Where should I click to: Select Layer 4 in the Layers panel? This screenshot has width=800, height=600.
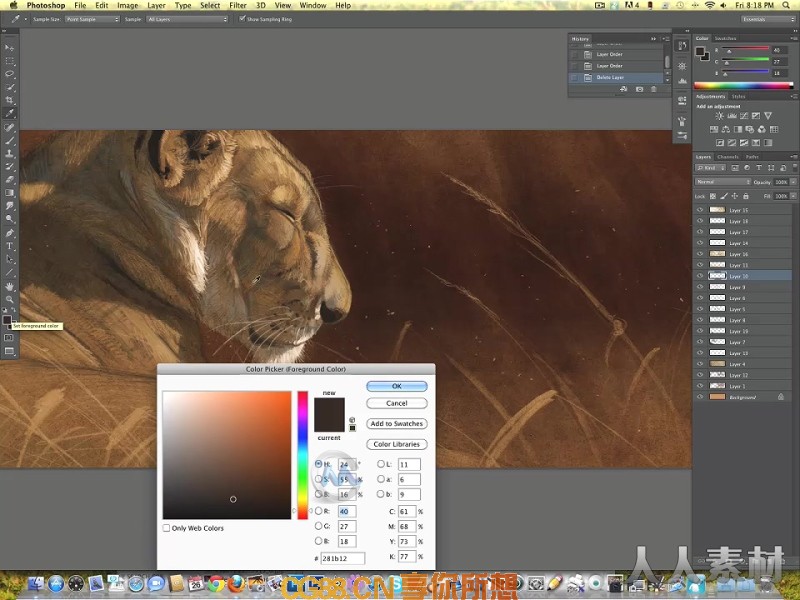pyautogui.click(x=742, y=364)
